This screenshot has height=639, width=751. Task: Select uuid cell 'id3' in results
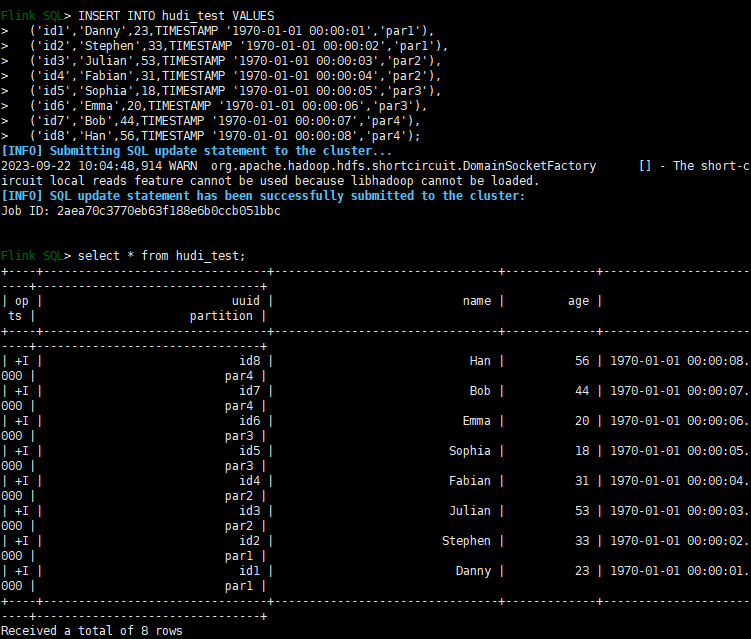250,511
